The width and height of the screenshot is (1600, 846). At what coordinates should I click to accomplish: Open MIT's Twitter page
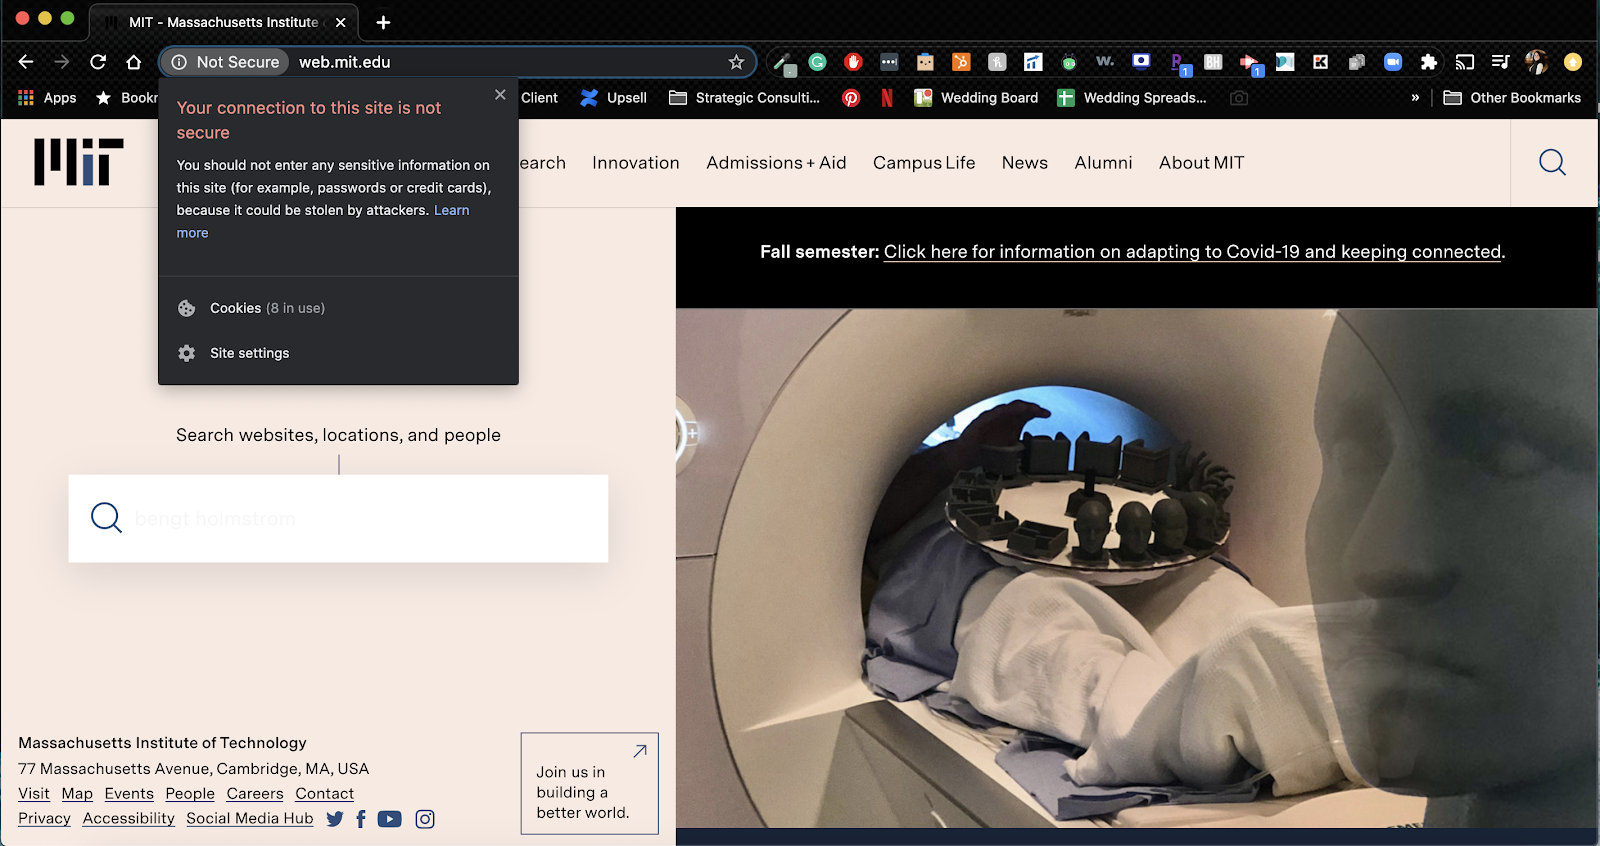click(335, 819)
